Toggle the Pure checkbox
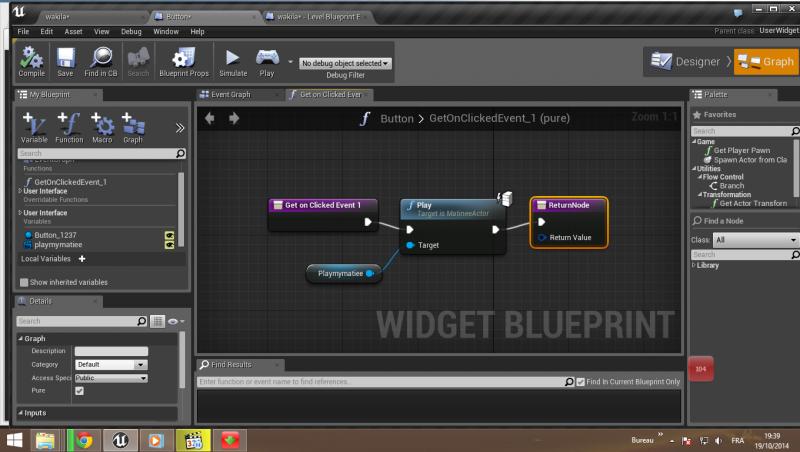The image size is (800, 452). coord(80,391)
